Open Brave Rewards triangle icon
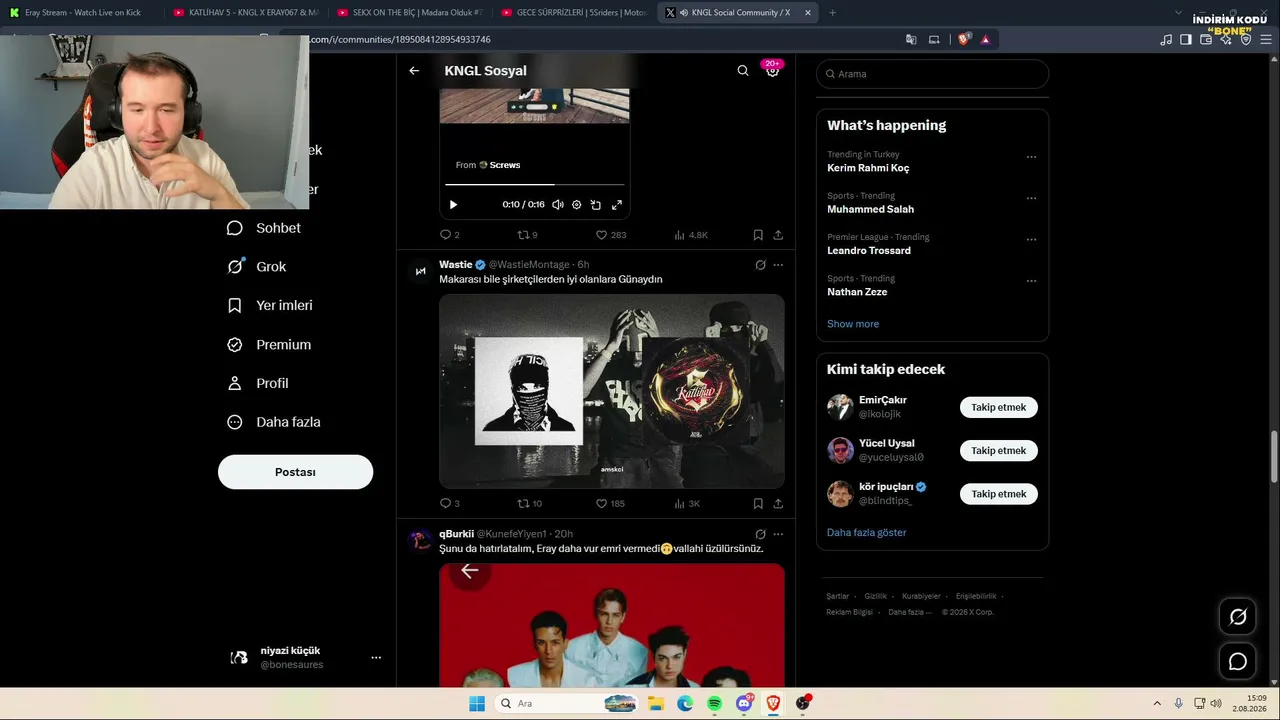 click(985, 40)
